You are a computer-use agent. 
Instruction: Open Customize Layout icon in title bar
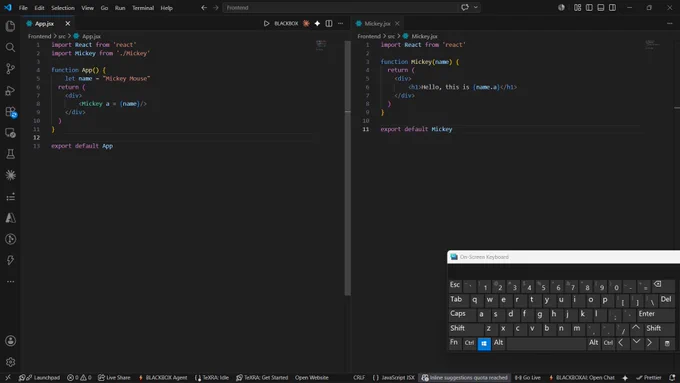pos(577,7)
